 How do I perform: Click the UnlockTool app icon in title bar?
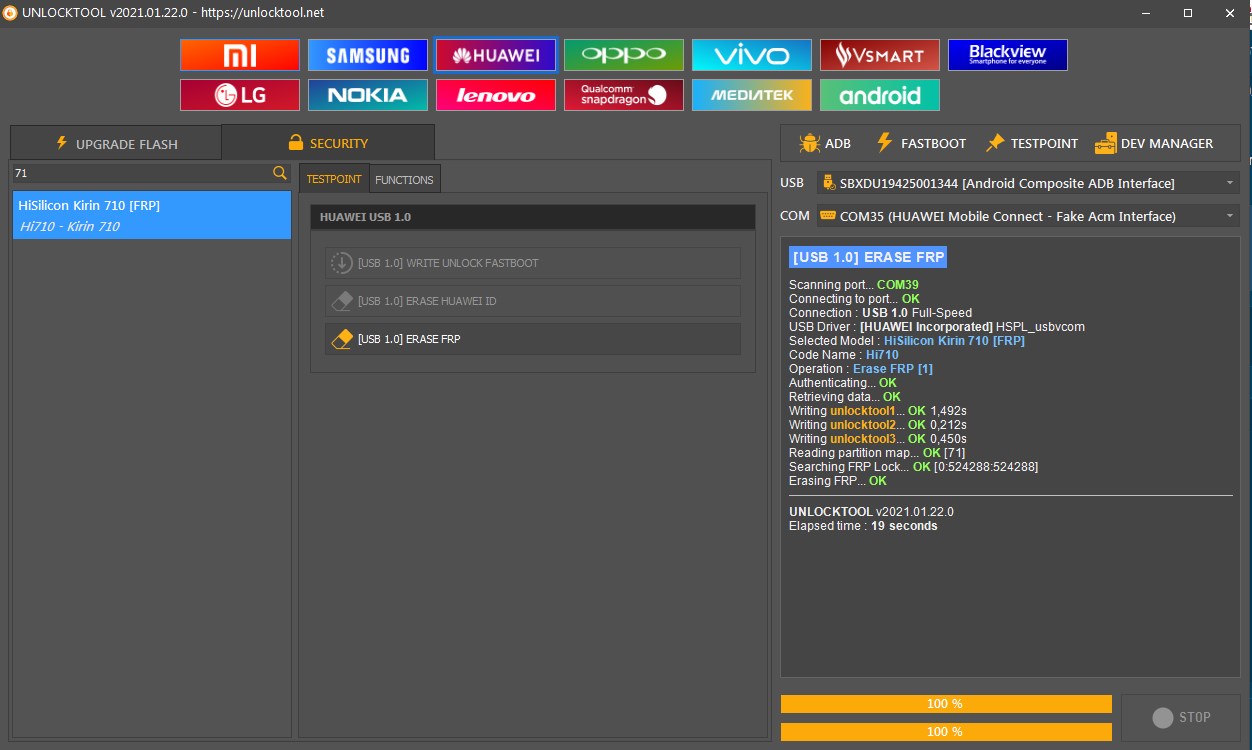[10, 13]
